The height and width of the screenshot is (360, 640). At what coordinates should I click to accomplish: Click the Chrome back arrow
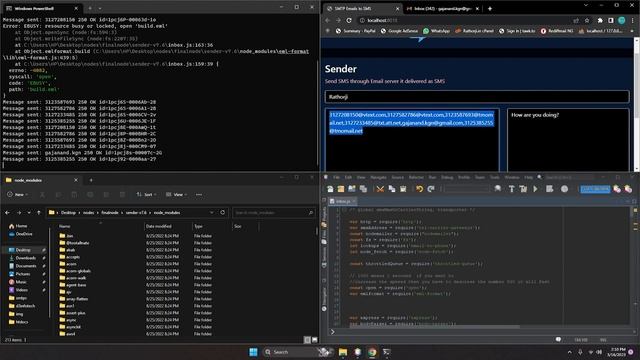tap(328, 20)
